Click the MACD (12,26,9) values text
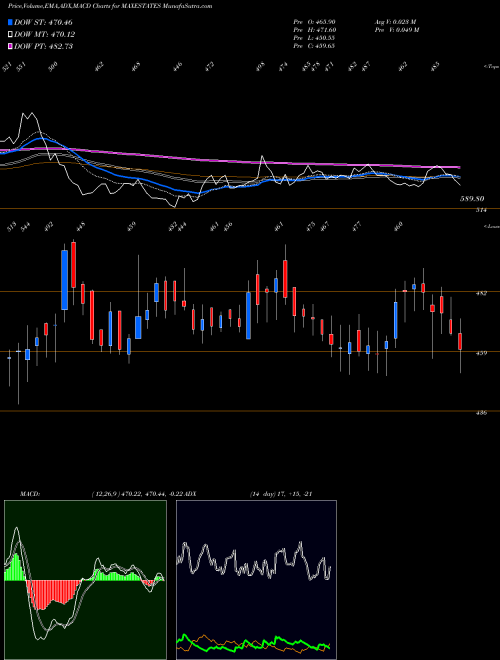This screenshot has height=660, width=500. (138, 494)
